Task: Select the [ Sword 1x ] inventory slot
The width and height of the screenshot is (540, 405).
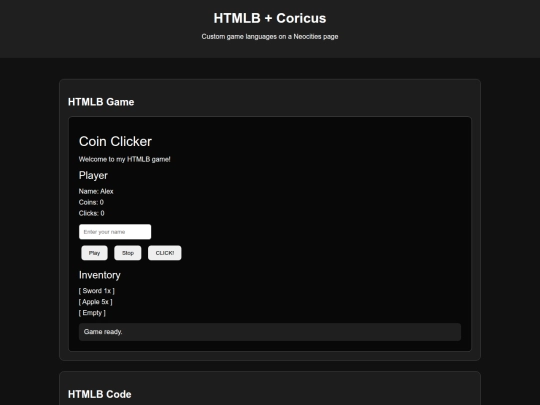Action: [x=96, y=291]
